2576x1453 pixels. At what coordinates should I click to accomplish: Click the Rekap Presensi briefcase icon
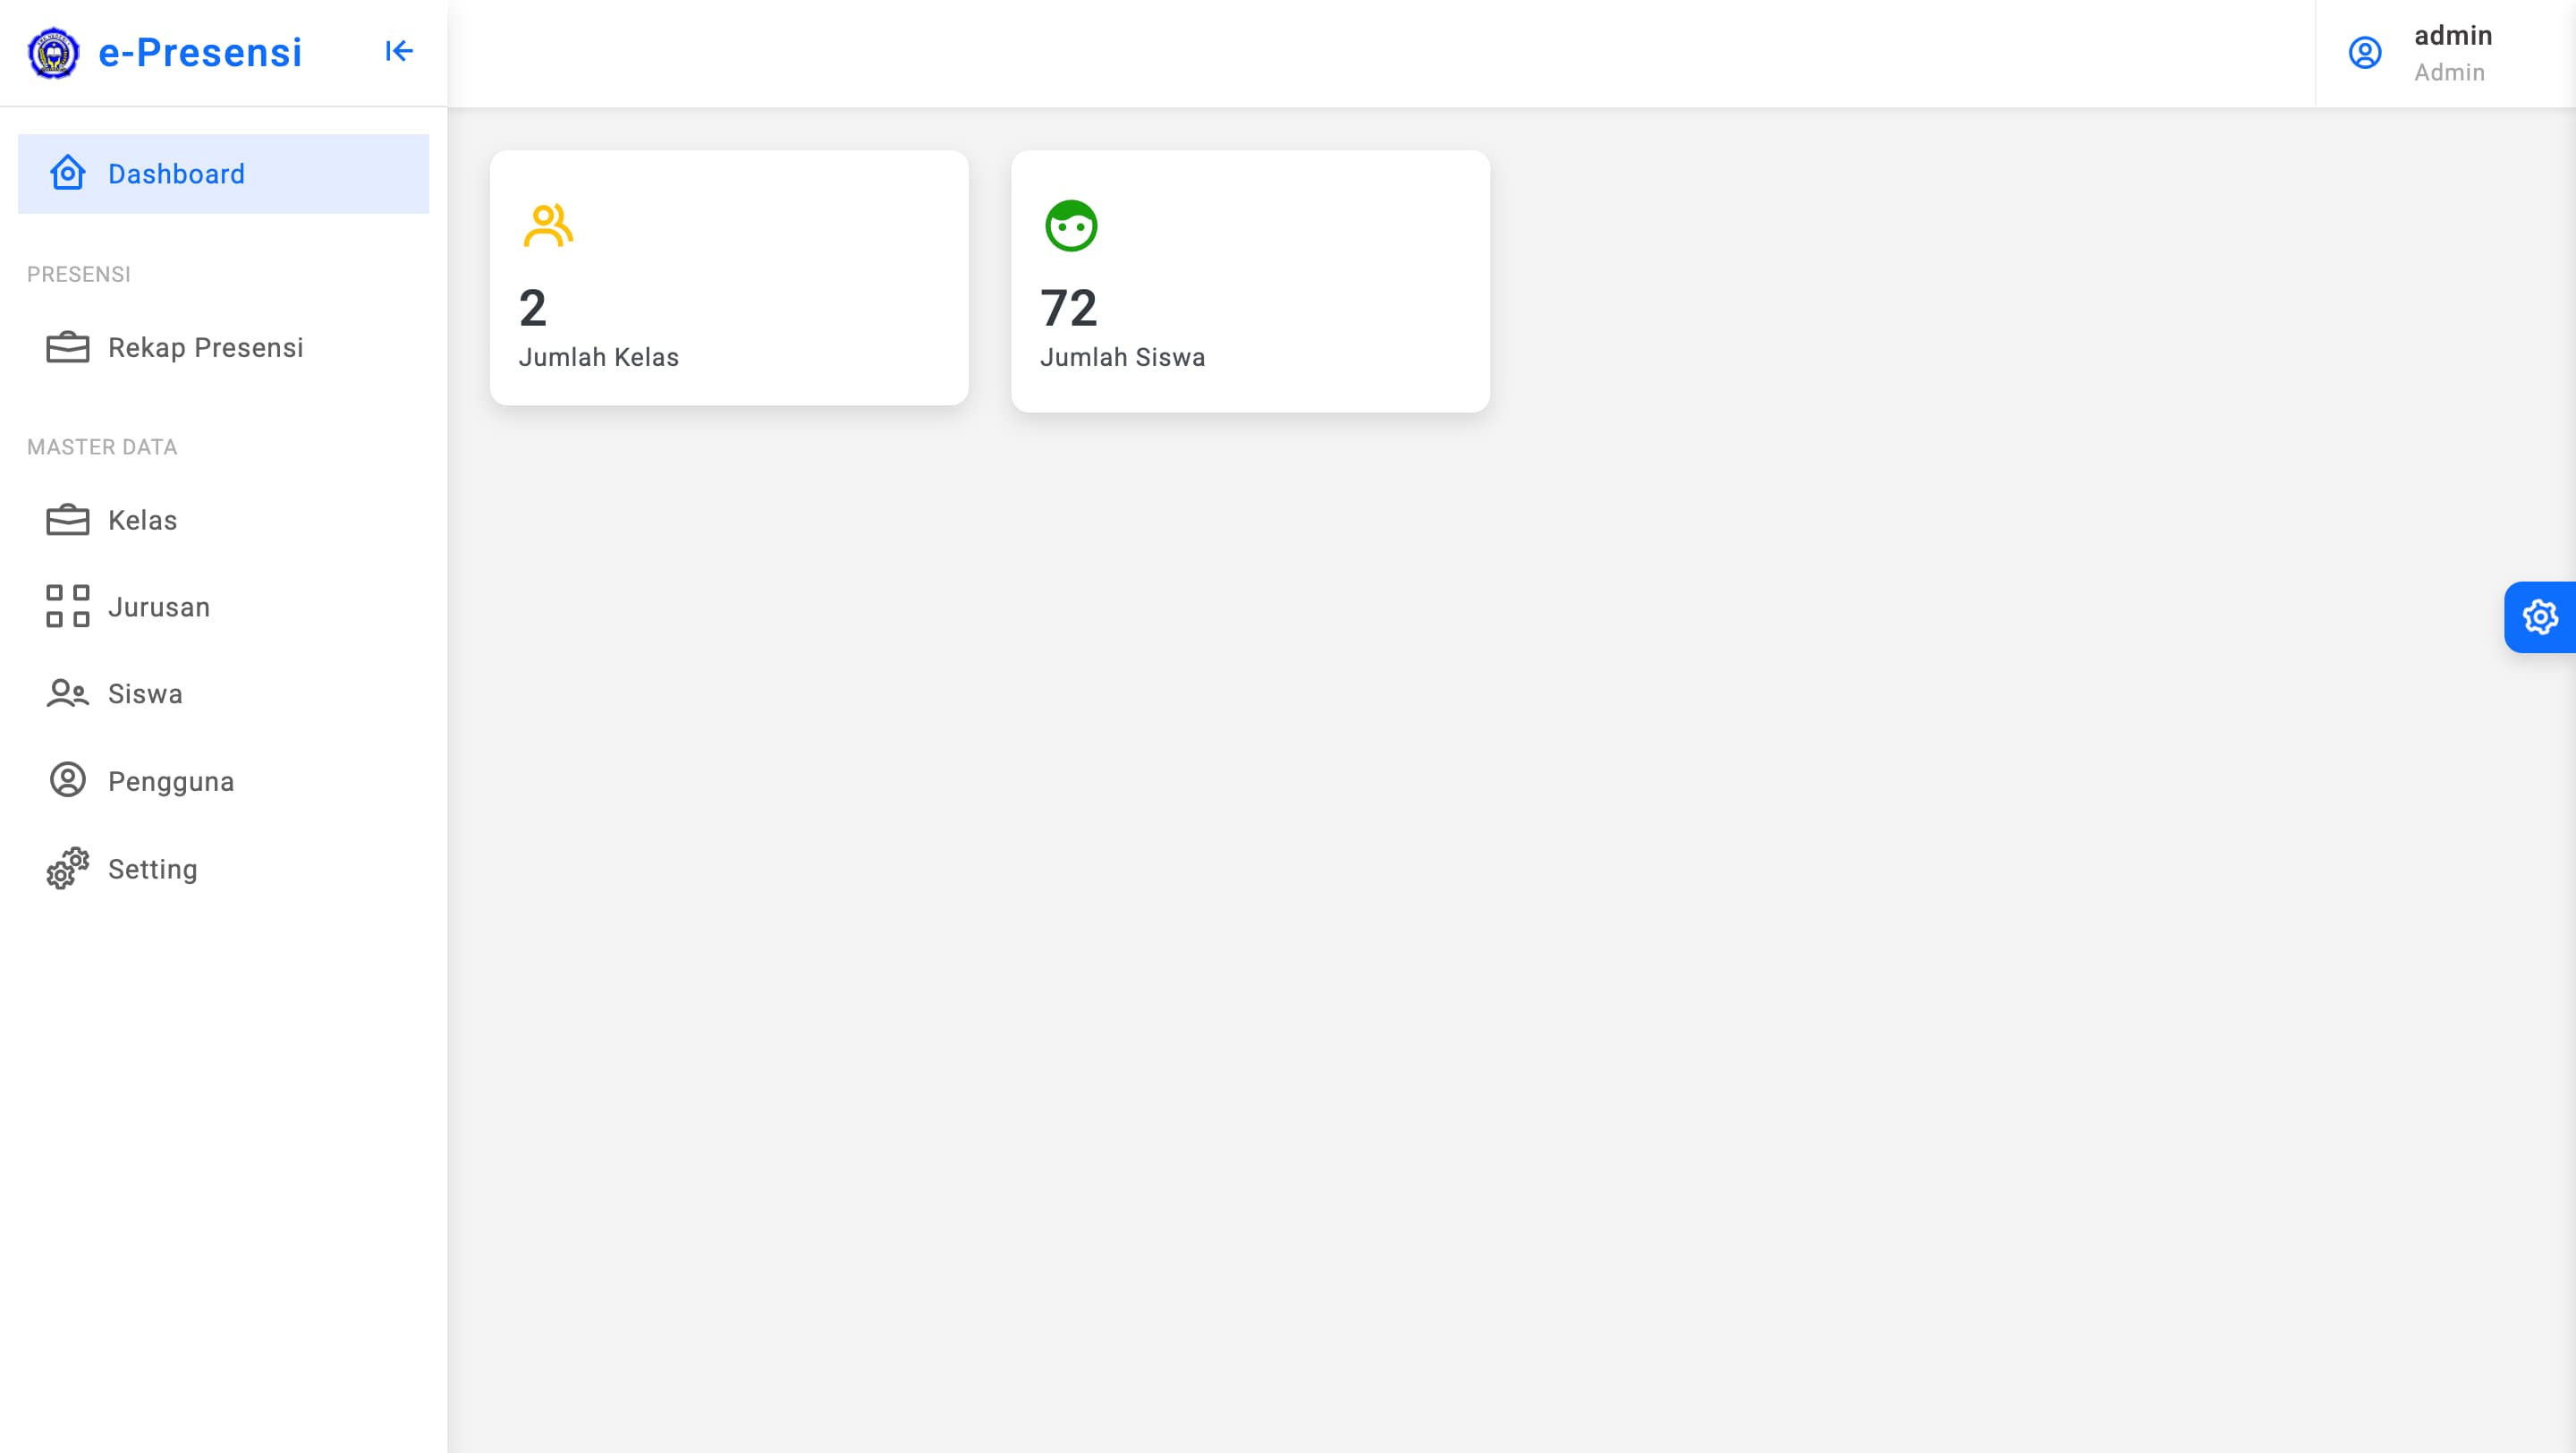point(67,347)
